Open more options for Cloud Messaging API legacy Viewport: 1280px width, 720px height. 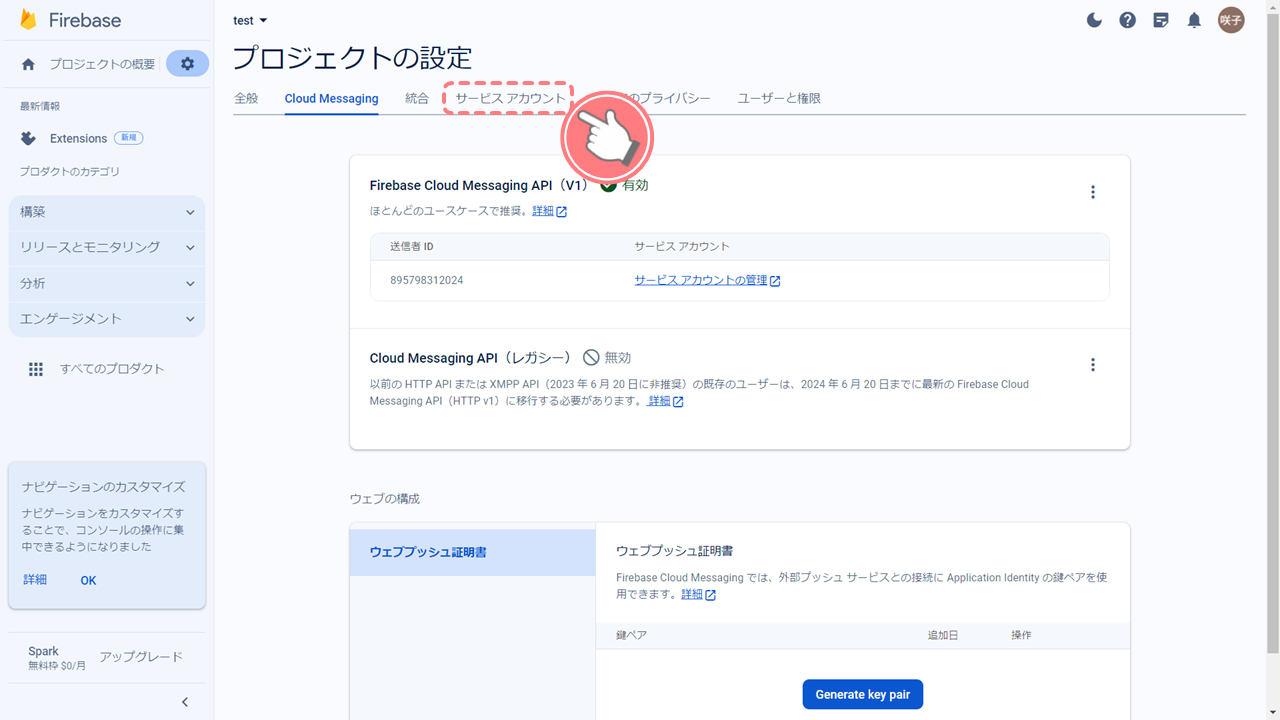coord(1093,365)
